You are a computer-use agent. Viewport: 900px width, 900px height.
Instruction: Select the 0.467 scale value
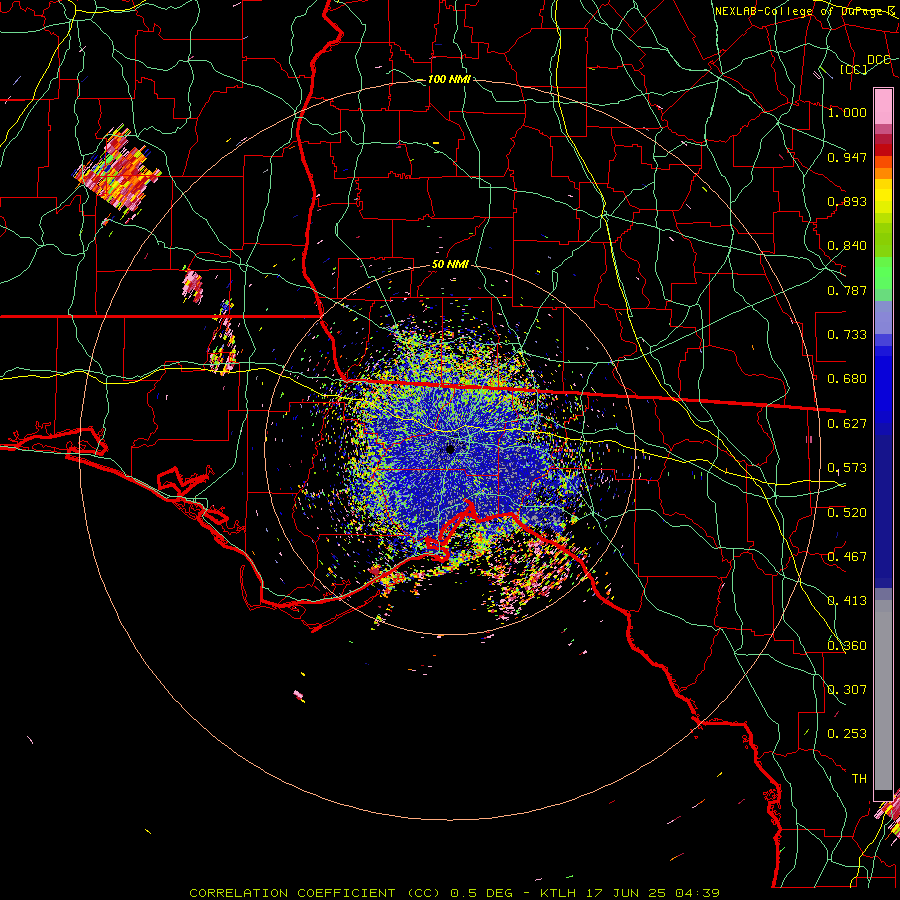[847, 557]
